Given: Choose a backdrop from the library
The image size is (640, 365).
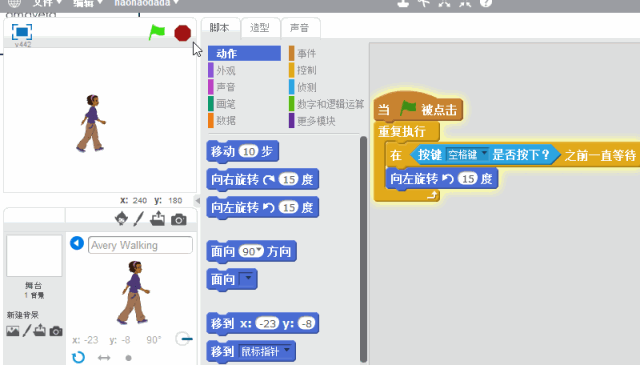Looking at the screenshot, I should [x=13, y=331].
